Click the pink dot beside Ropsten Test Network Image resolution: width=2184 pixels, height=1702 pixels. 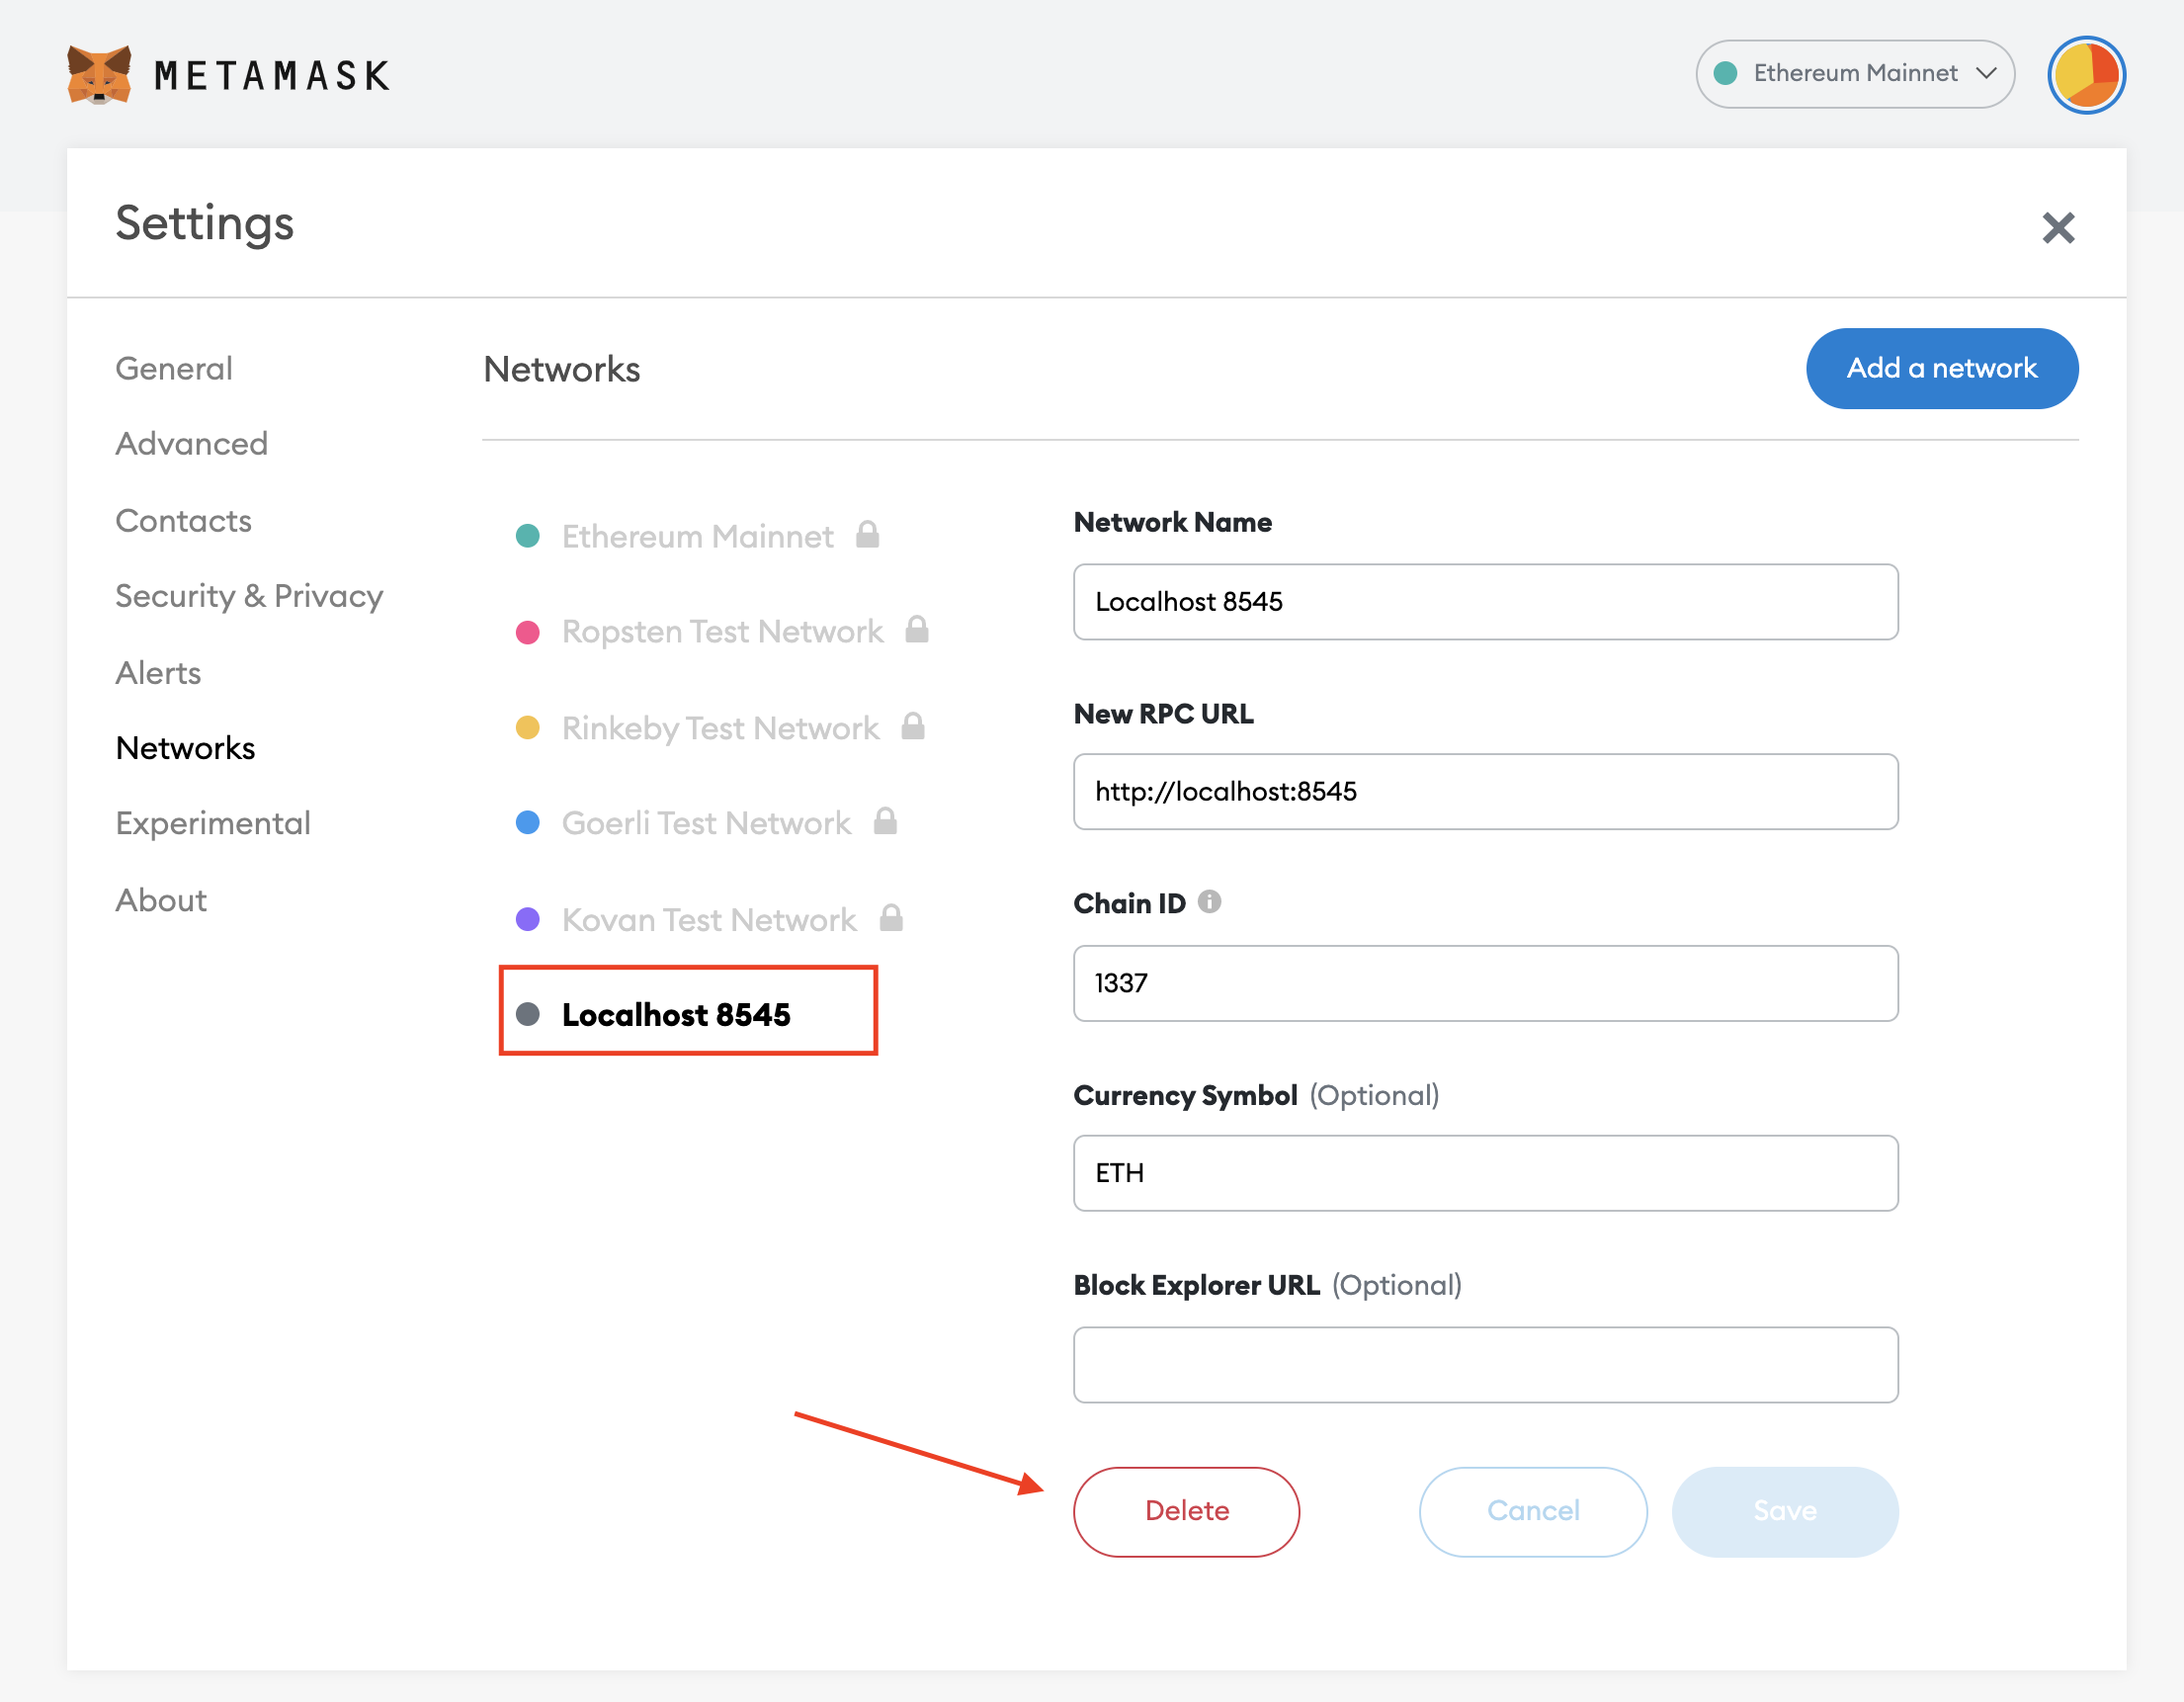(528, 631)
